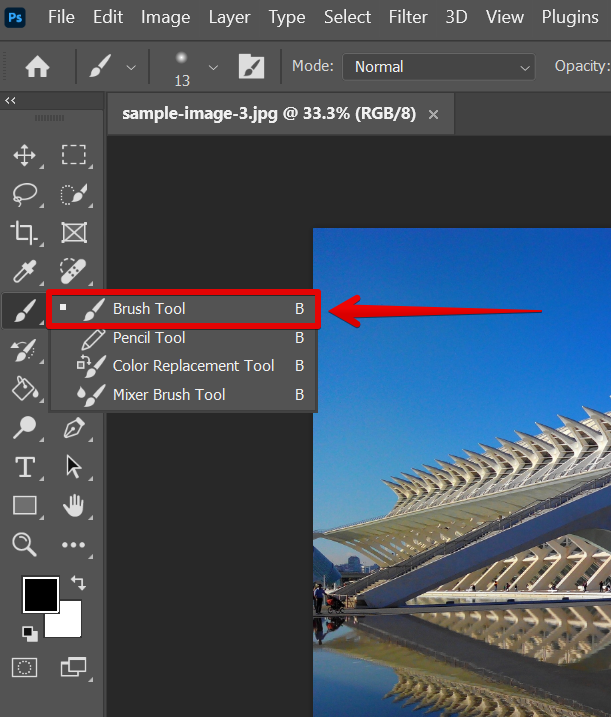Open the Type menu
Screen dimensions: 611x717
point(287,17)
